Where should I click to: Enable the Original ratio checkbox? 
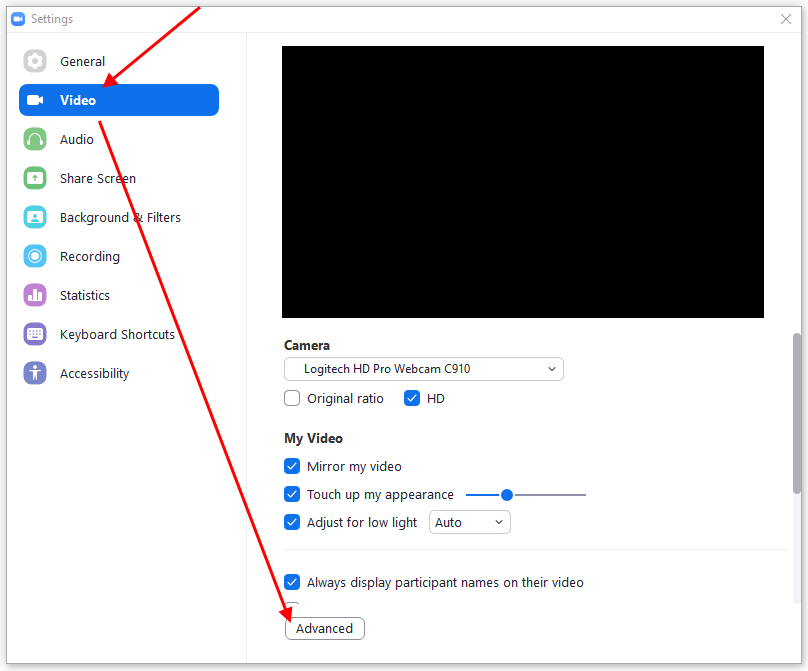tap(292, 398)
